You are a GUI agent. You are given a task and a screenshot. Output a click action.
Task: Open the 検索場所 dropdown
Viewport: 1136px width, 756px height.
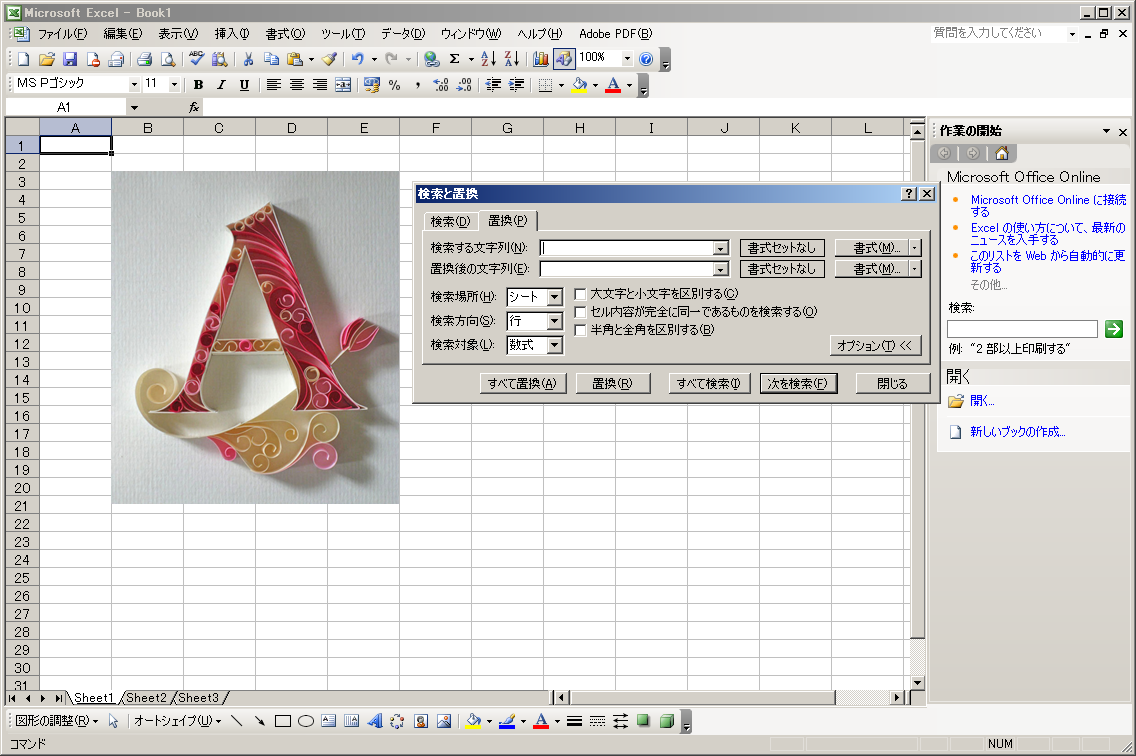click(x=553, y=297)
